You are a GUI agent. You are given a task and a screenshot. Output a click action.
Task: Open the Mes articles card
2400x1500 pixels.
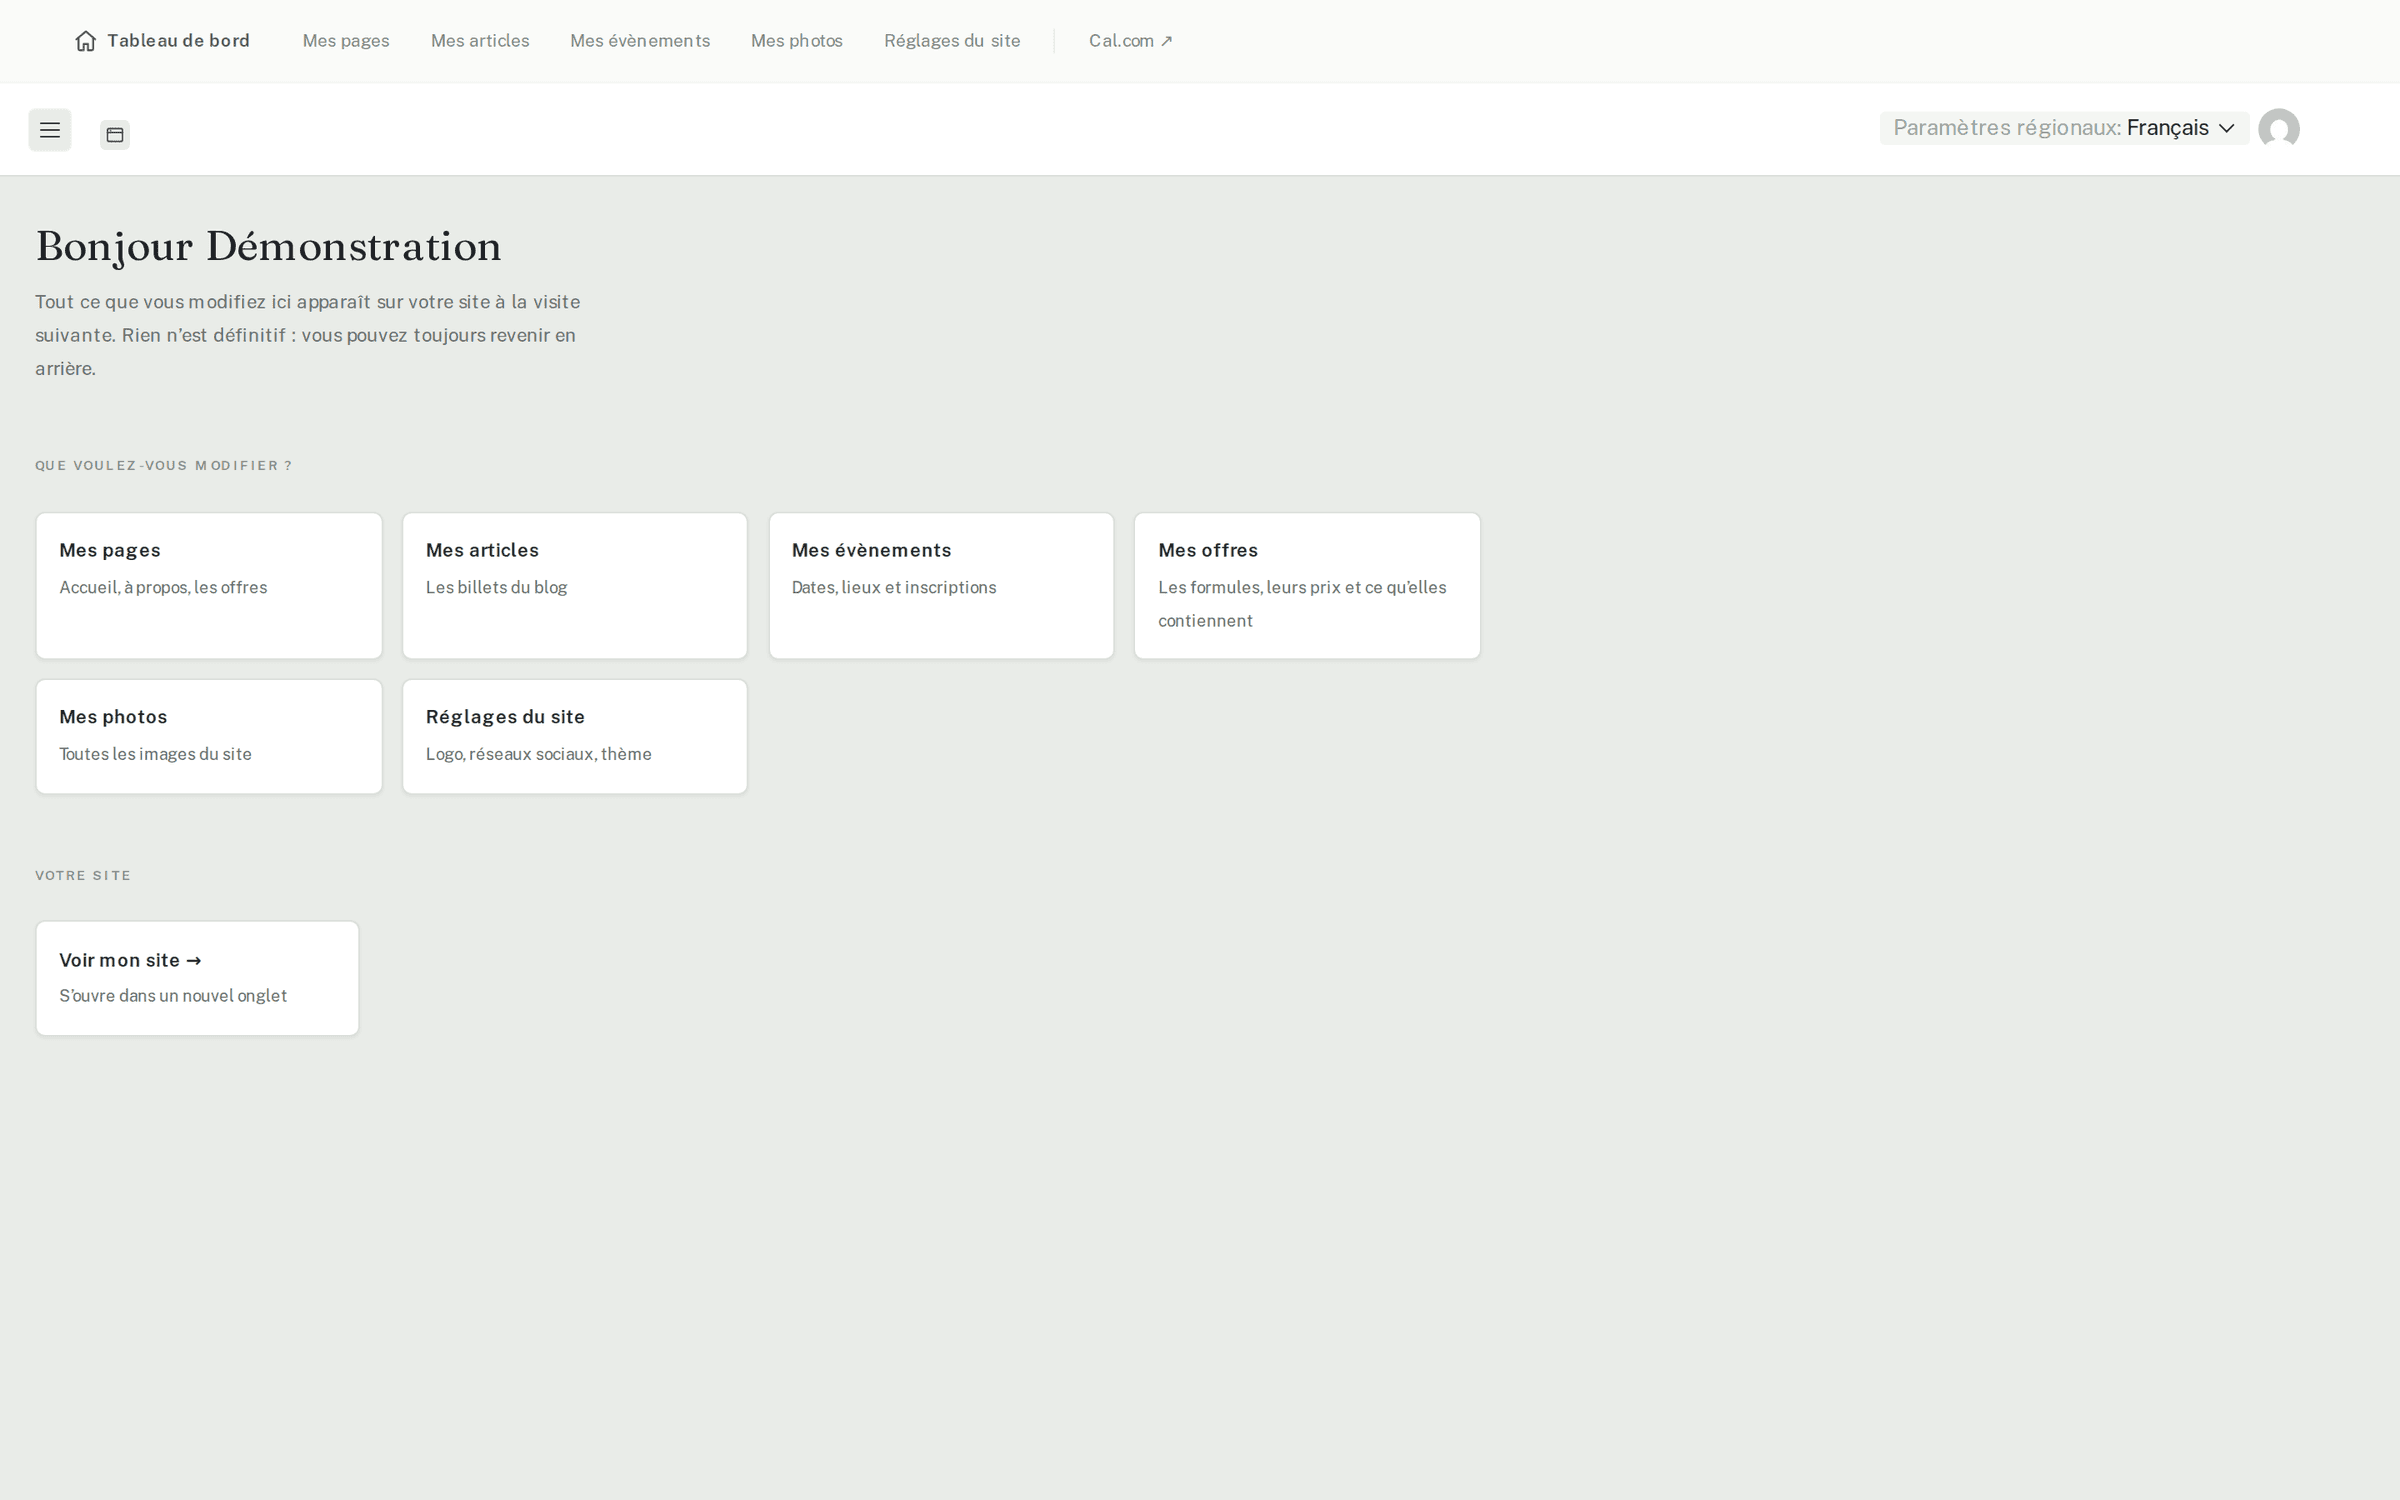pyautogui.click(x=575, y=586)
